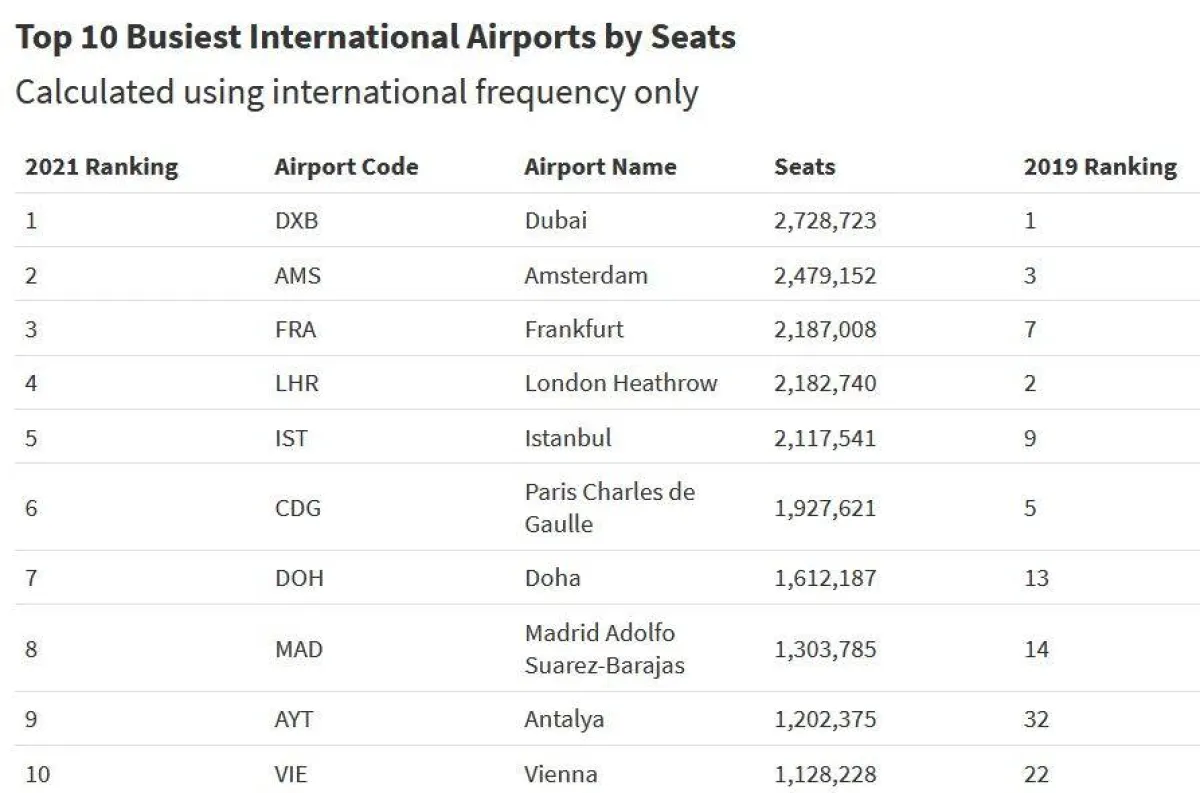Click the London Heathrow airport name

click(x=621, y=383)
